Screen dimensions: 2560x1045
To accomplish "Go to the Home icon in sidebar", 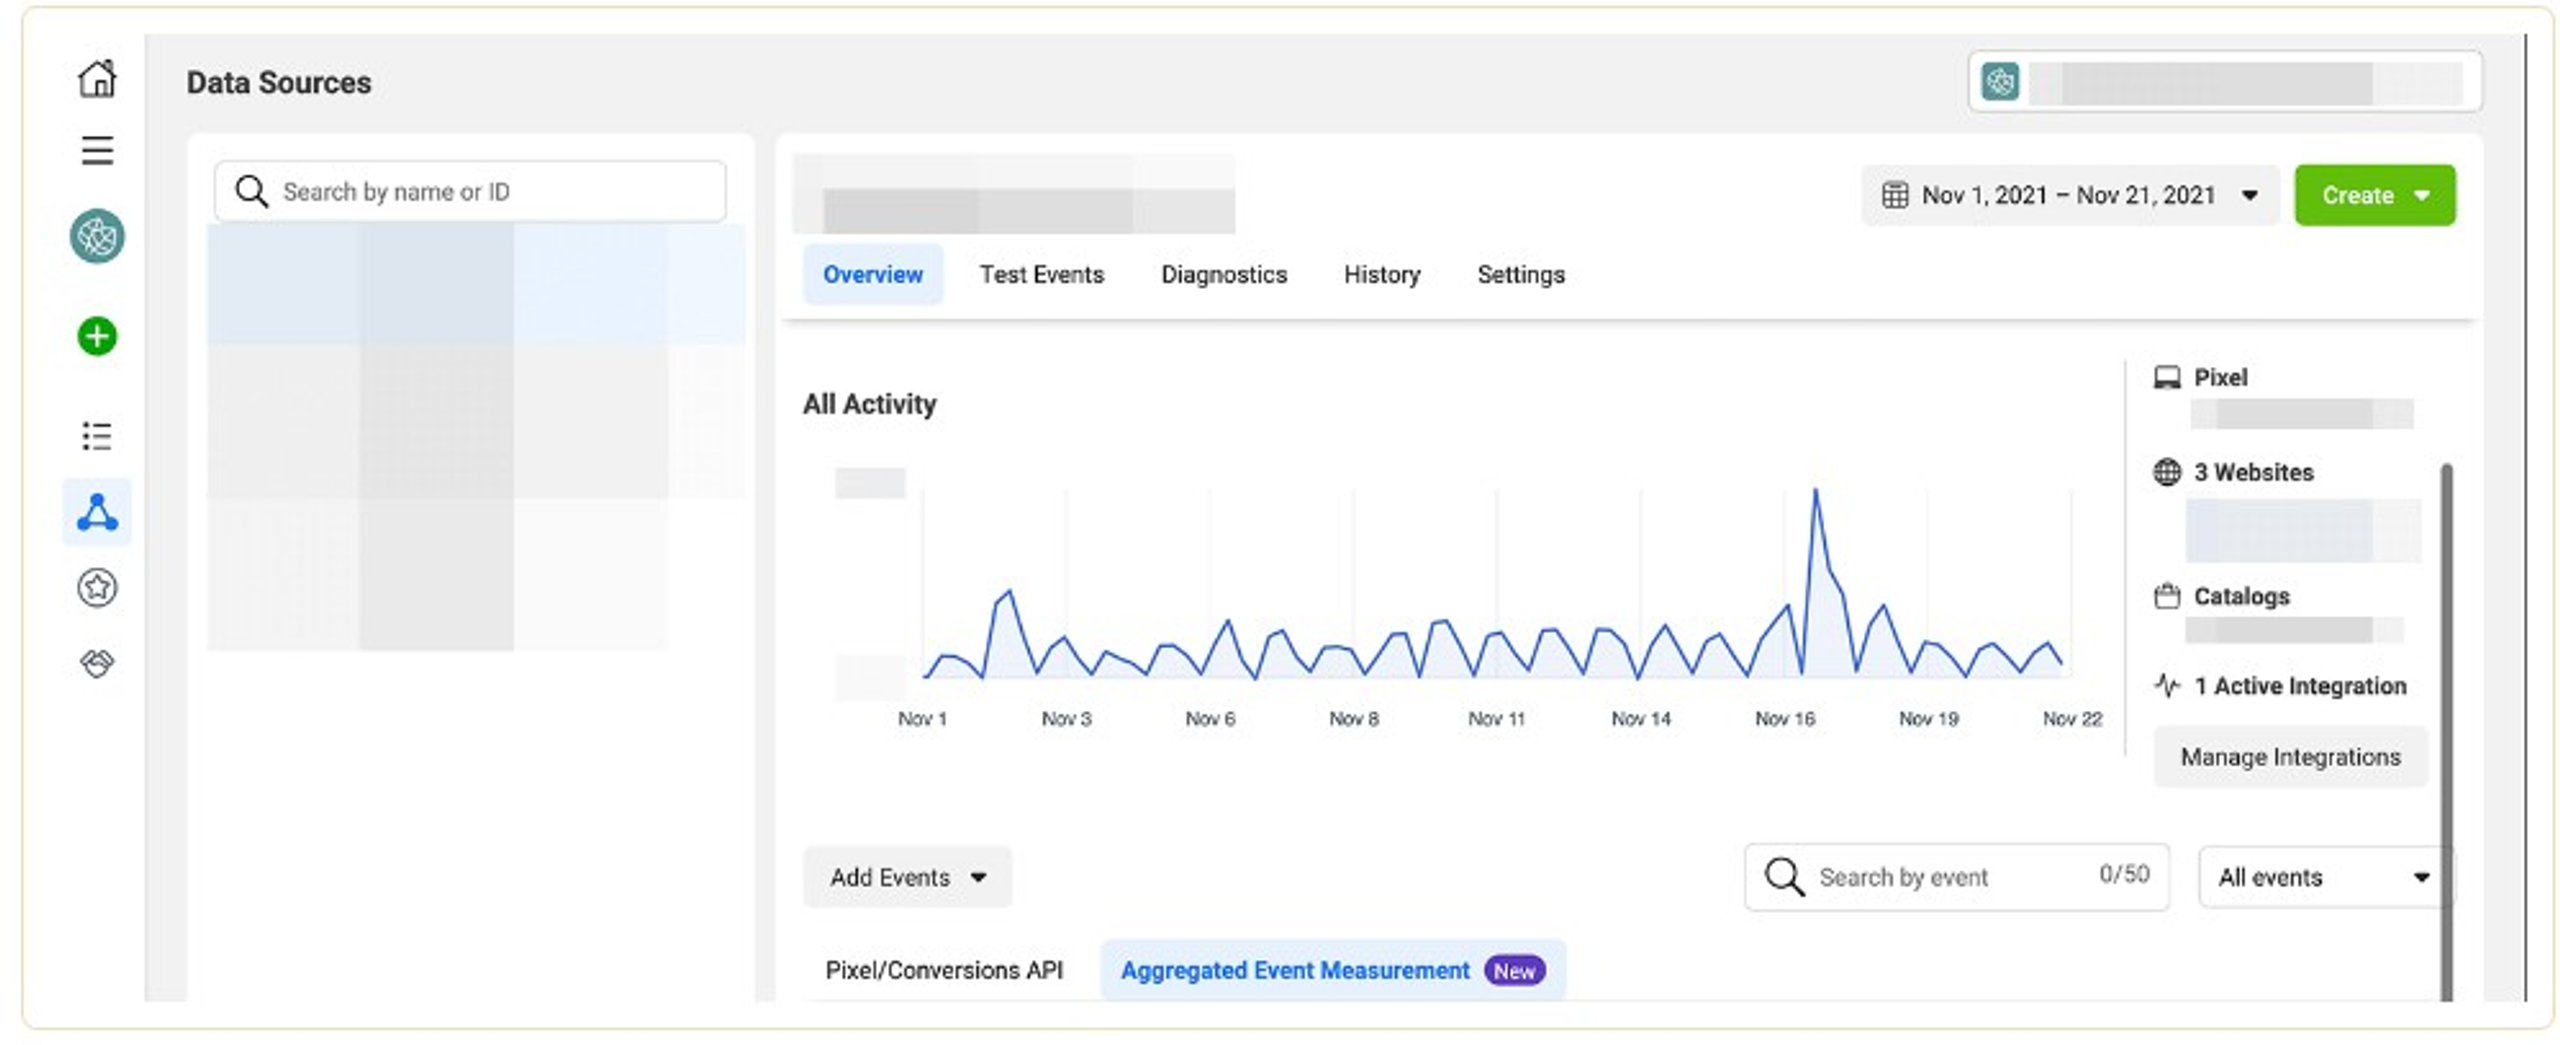I will (97, 78).
